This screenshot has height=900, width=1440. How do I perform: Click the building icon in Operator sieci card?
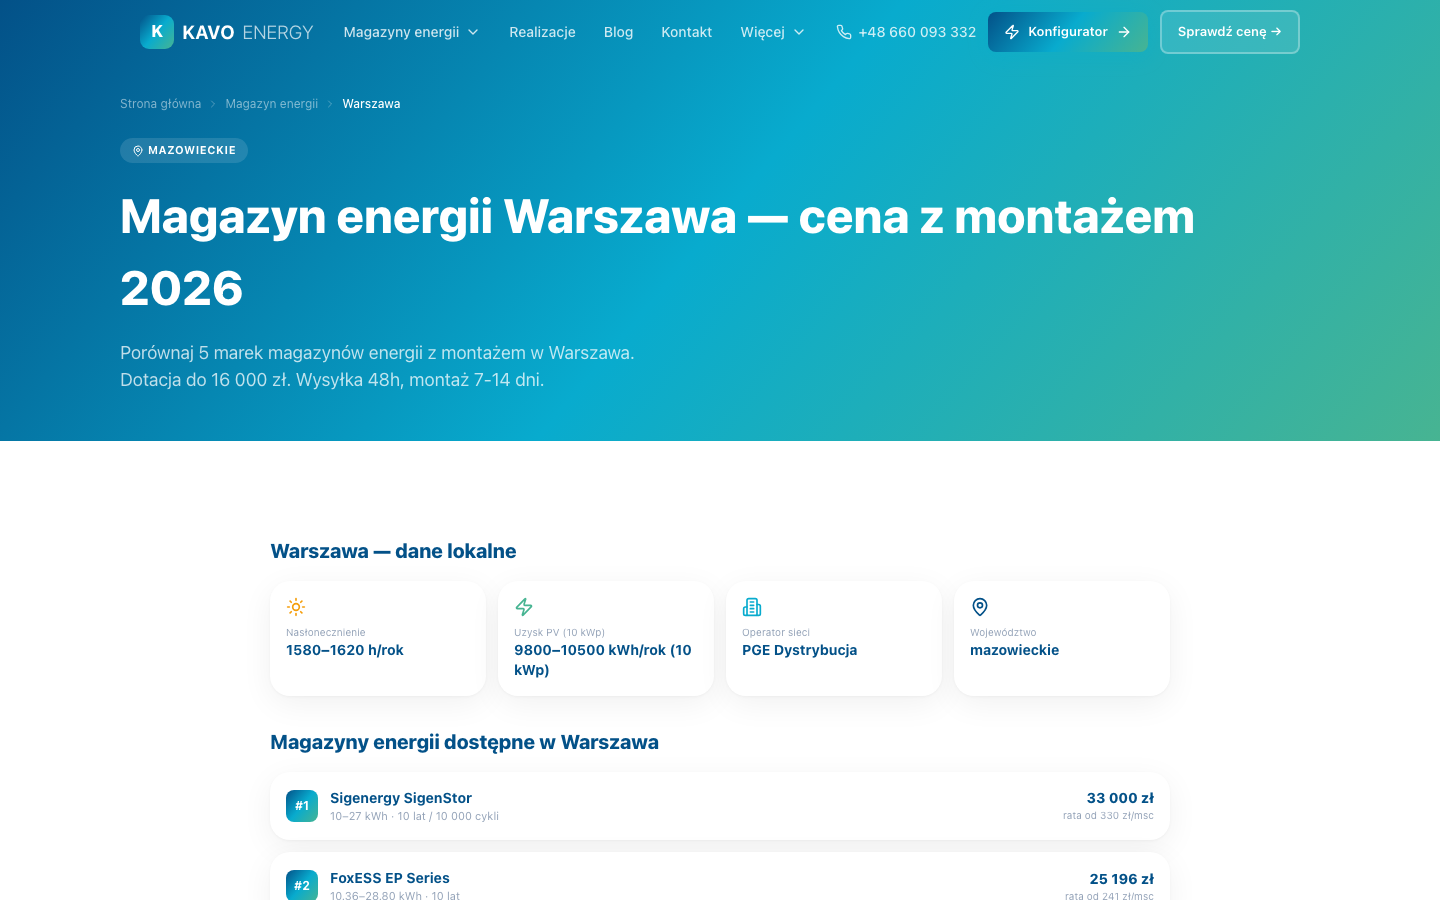[x=752, y=607]
